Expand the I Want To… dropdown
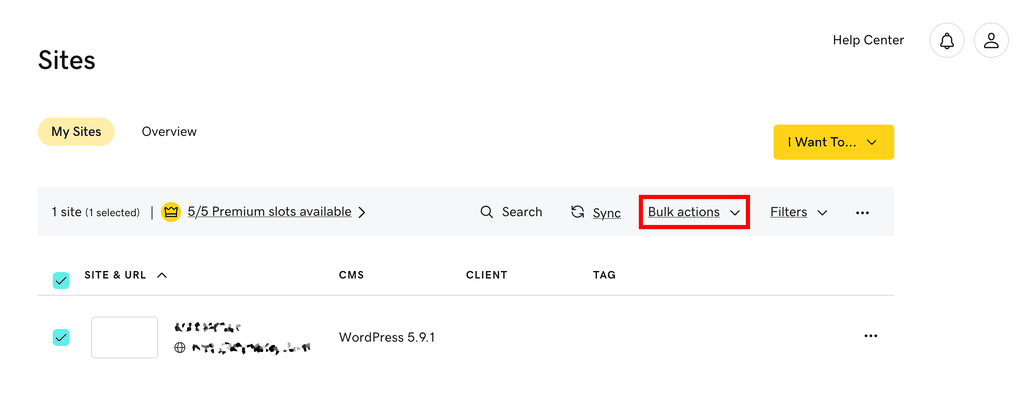The height and width of the screenshot is (409, 1024). (833, 142)
